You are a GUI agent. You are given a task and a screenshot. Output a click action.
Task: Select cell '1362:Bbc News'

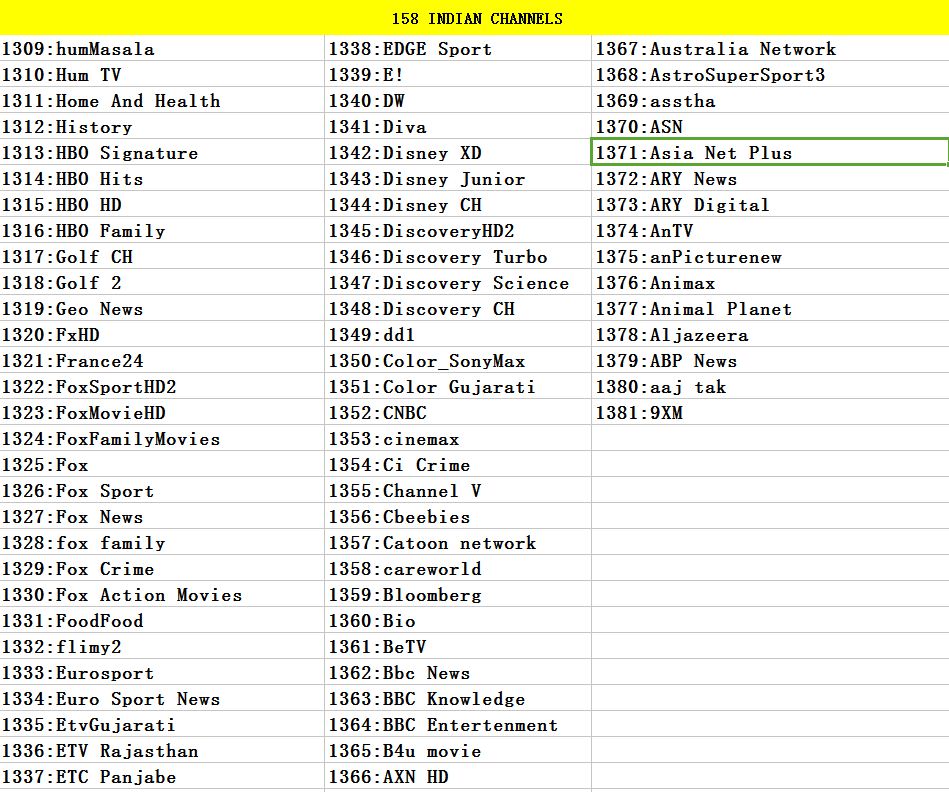(x=458, y=673)
